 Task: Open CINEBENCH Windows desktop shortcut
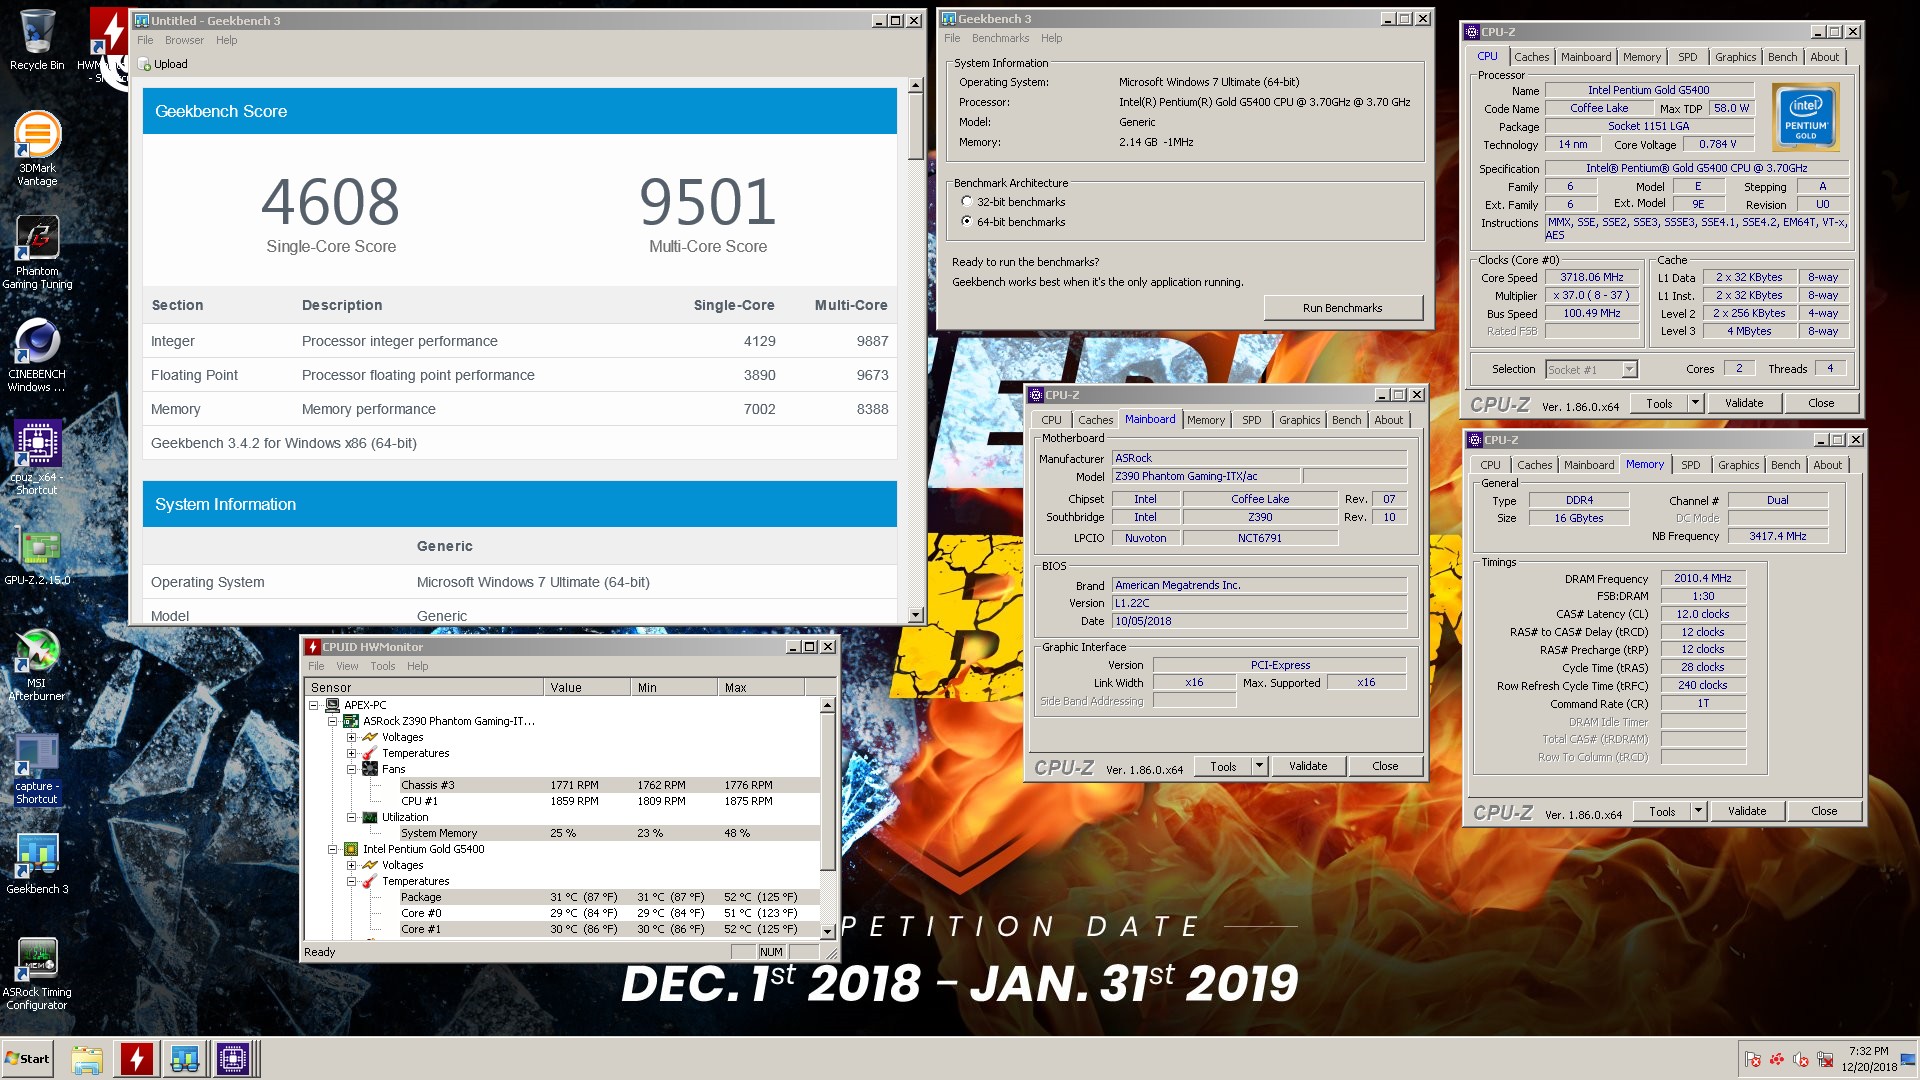37,355
